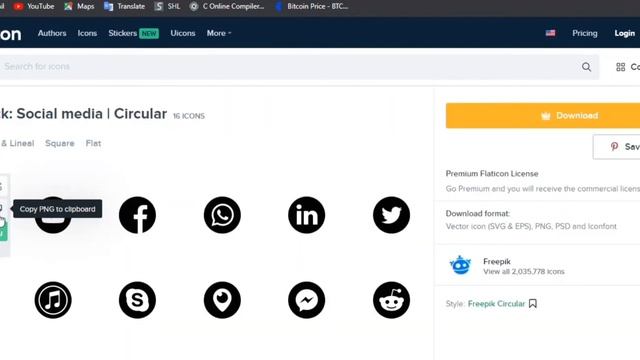The width and height of the screenshot is (640, 360).
Task: Open the Freepik Circular style link
Action: point(496,304)
